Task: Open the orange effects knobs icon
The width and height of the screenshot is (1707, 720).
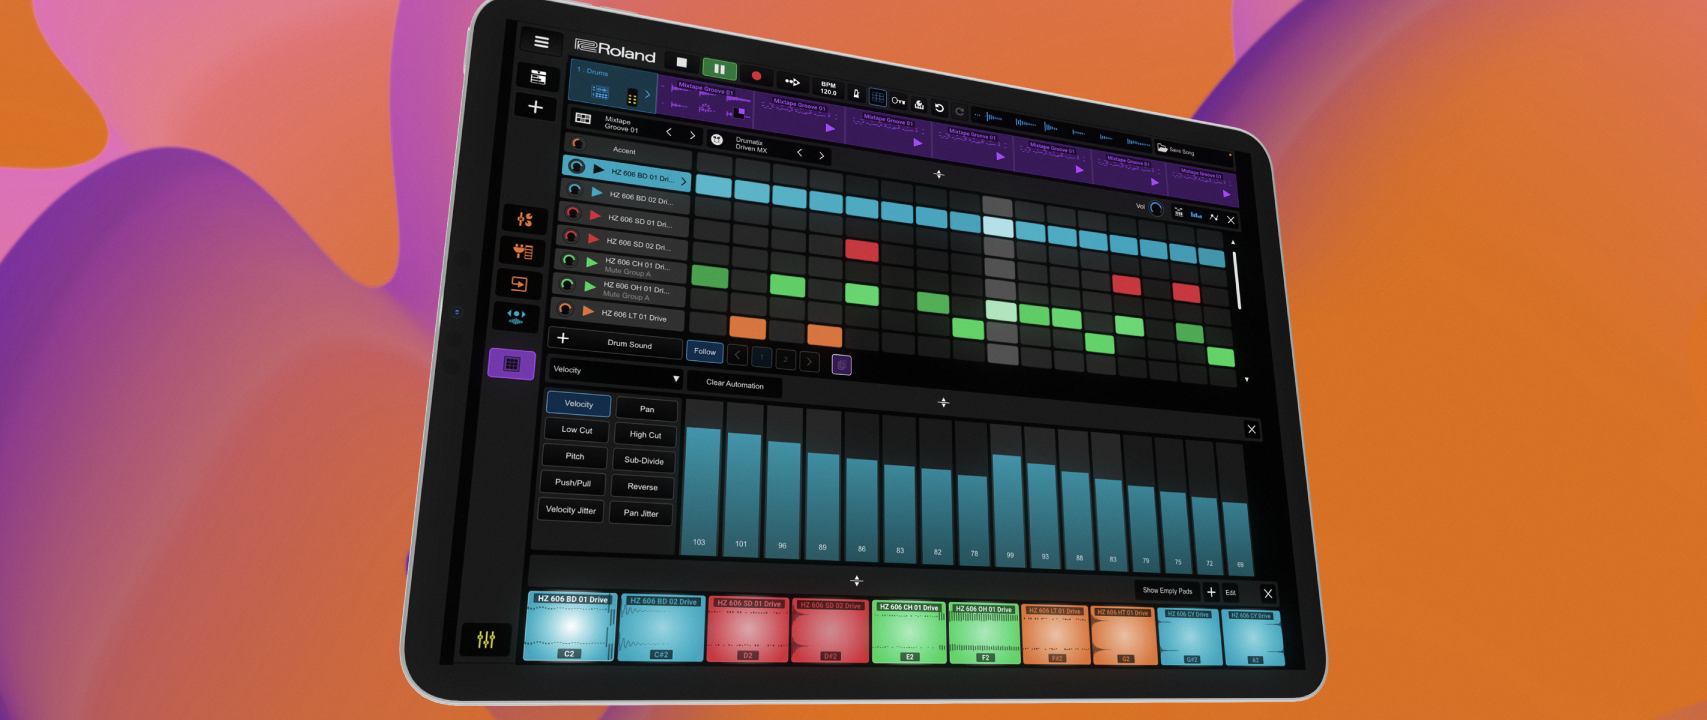Action: (525, 219)
